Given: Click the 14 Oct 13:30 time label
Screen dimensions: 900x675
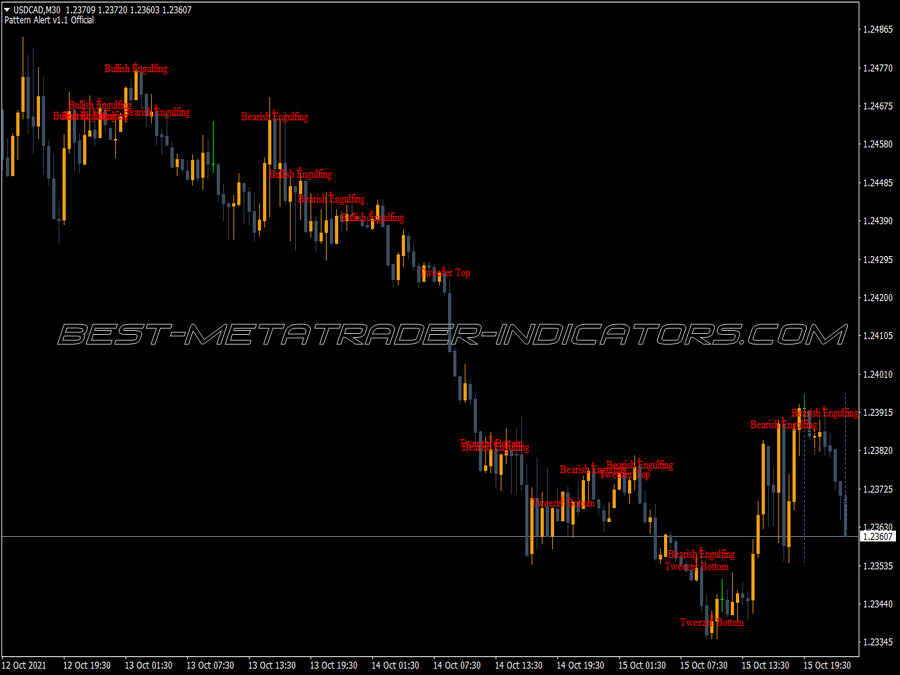Looking at the screenshot, I should tap(519, 665).
